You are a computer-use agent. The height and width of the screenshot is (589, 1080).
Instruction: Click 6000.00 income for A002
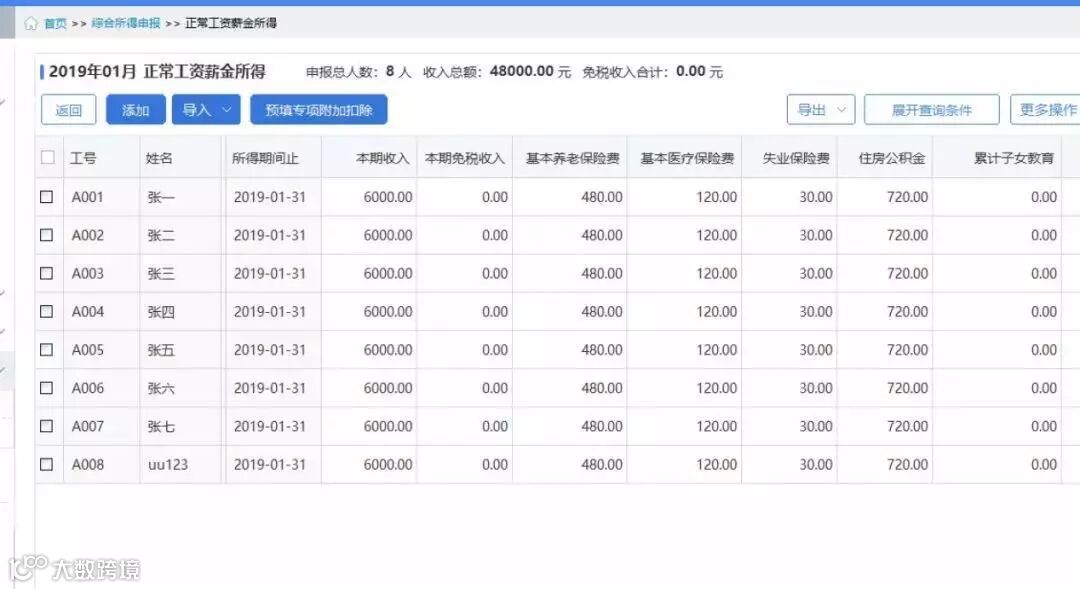point(388,235)
